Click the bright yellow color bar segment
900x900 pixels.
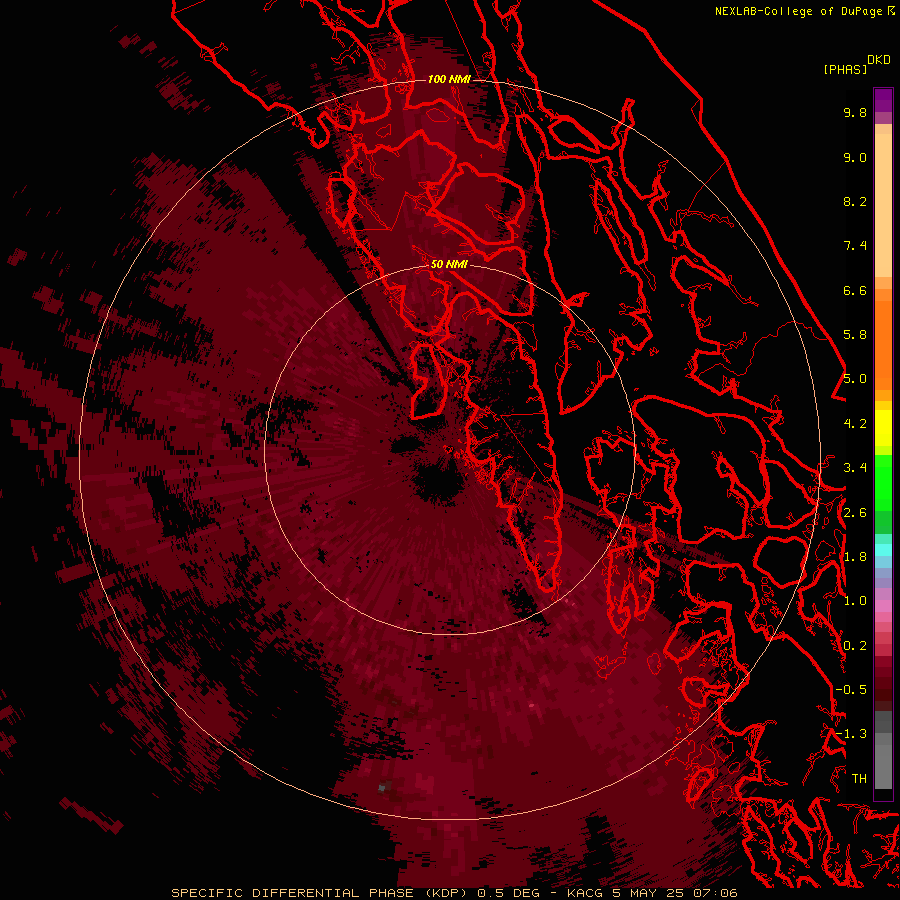[883, 428]
